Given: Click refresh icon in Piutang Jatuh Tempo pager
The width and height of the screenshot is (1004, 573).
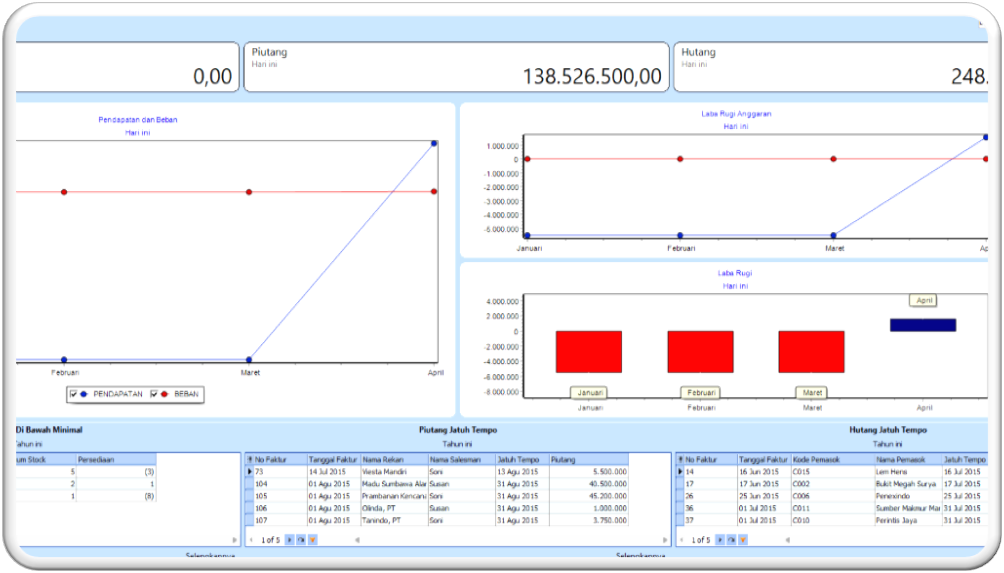Looking at the screenshot, I should coord(301,540).
